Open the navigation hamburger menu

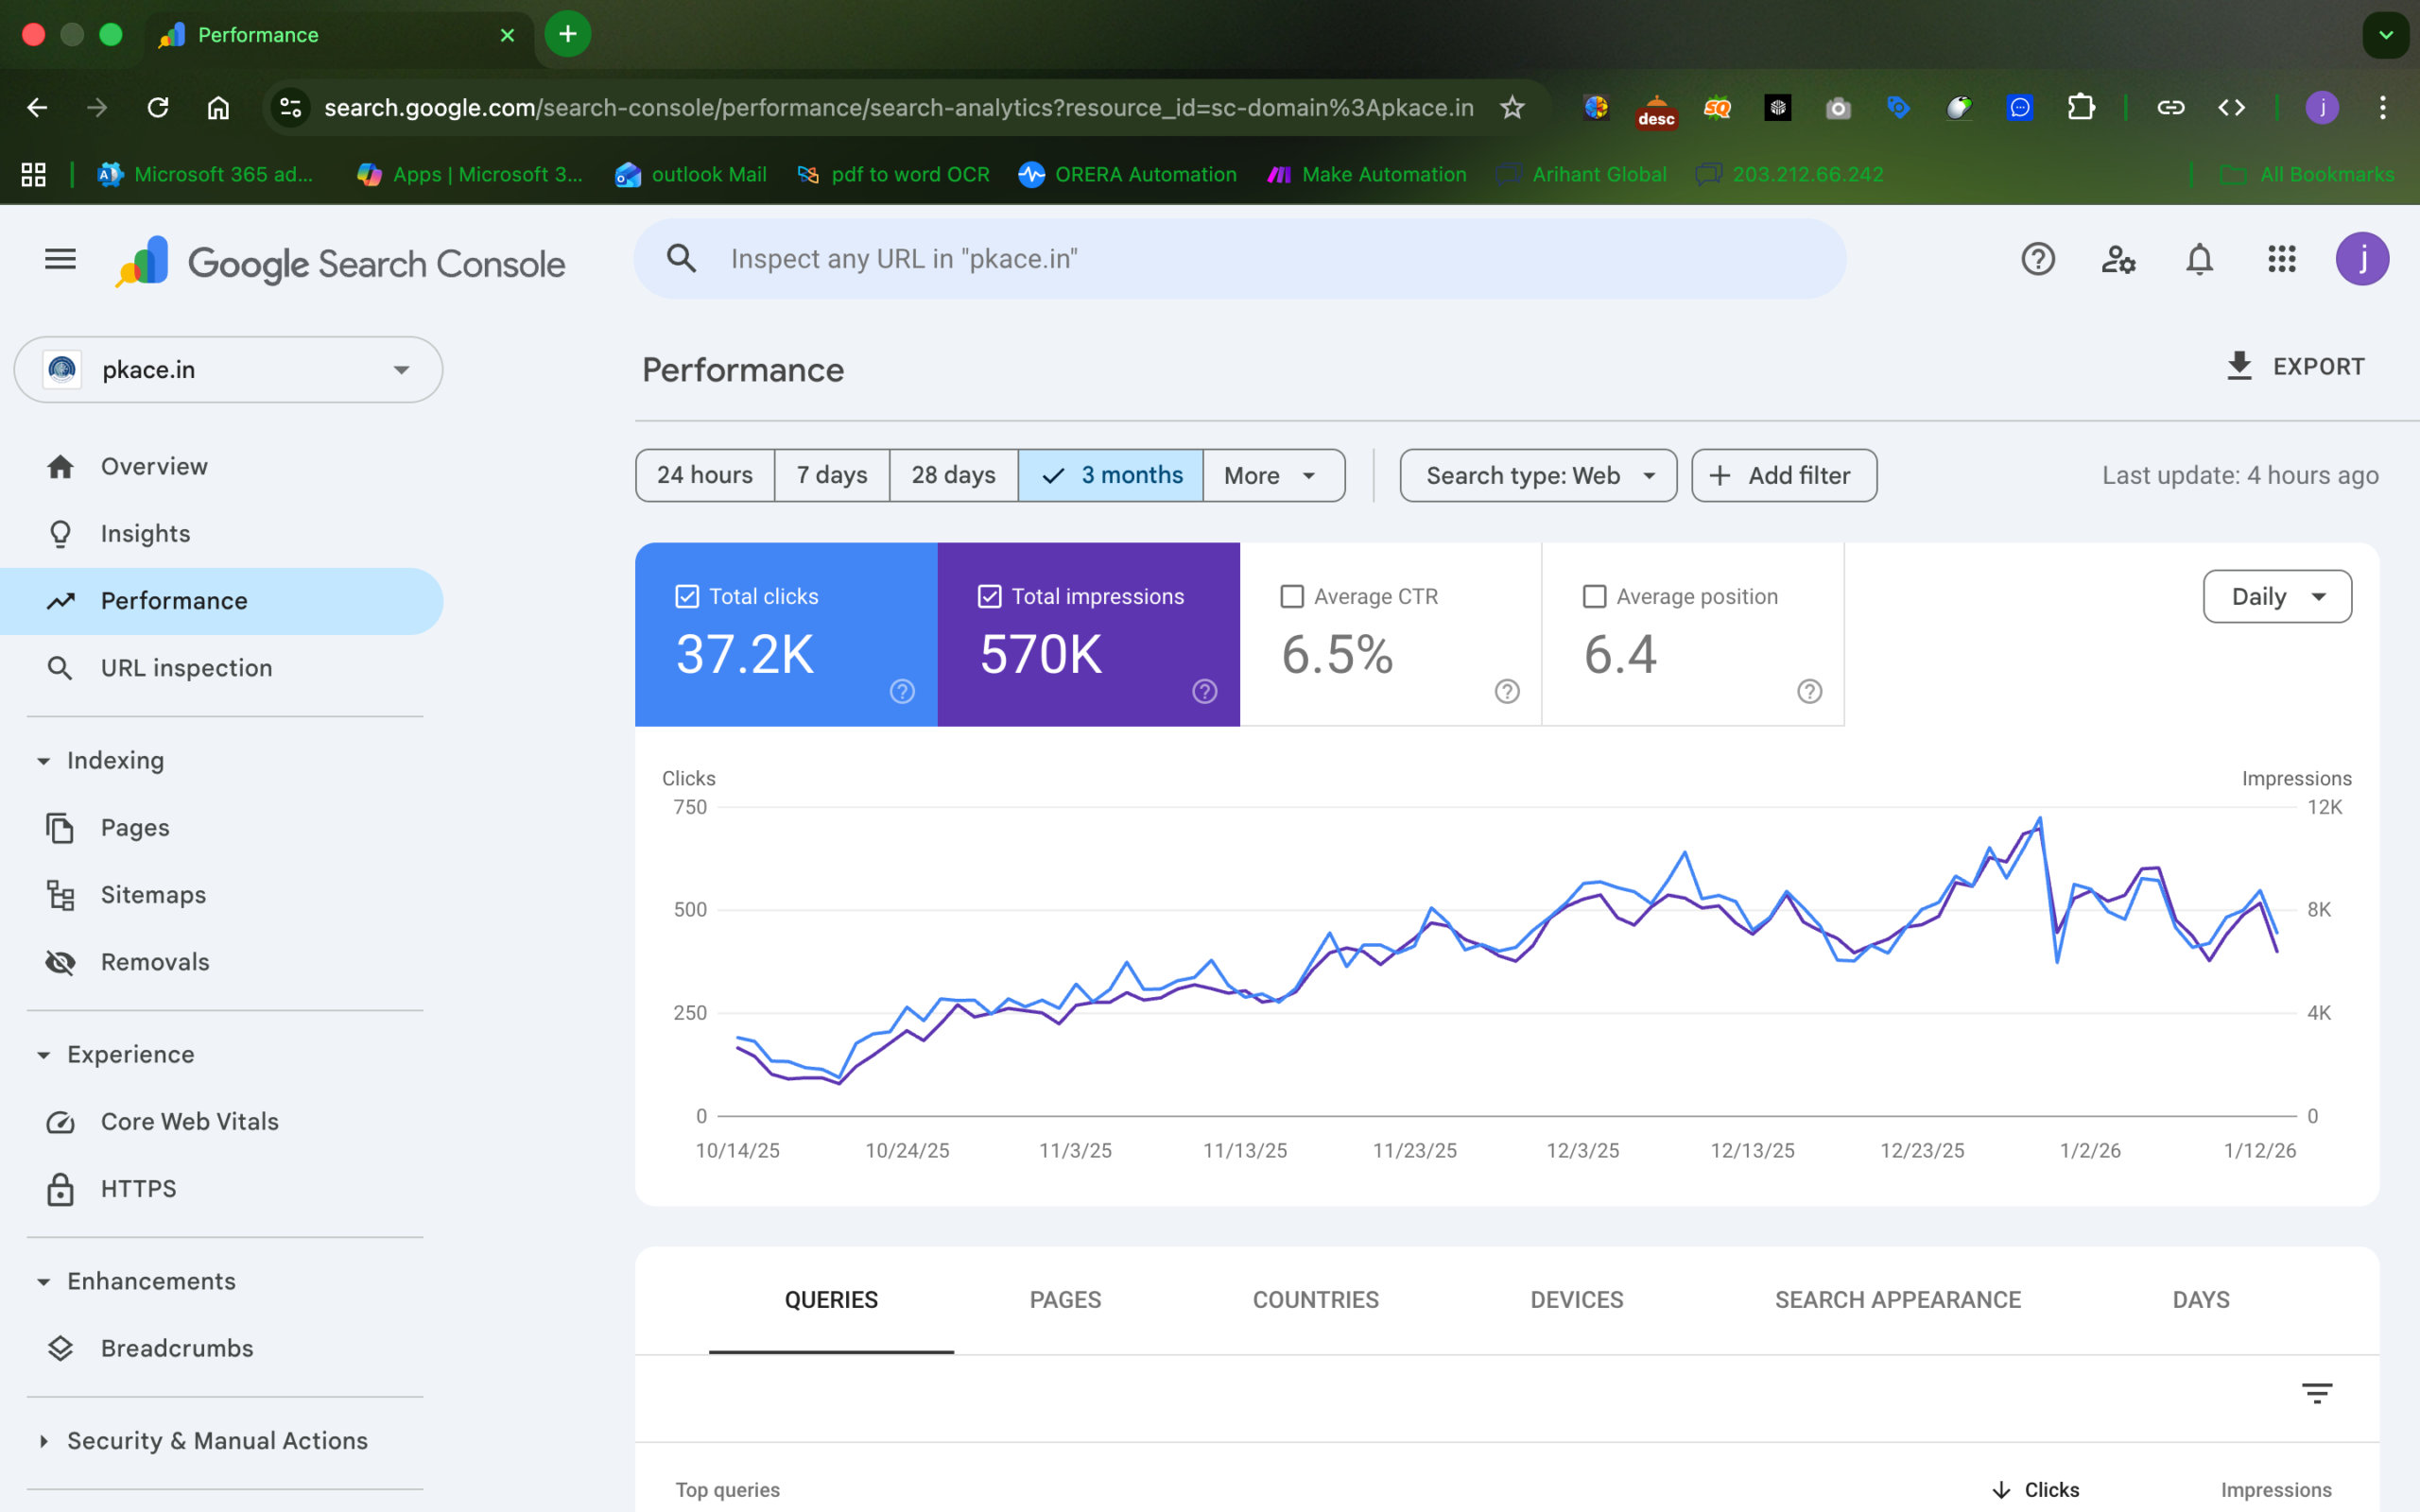coord(59,259)
